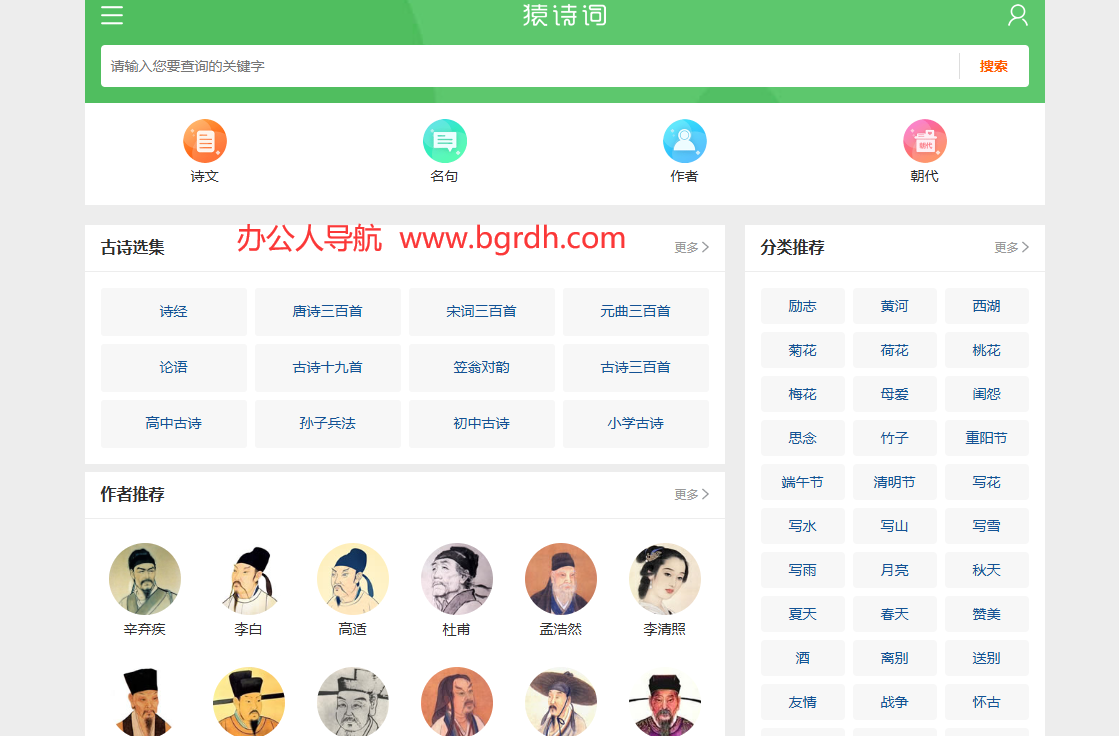Select 李白 author portrait

249,579
